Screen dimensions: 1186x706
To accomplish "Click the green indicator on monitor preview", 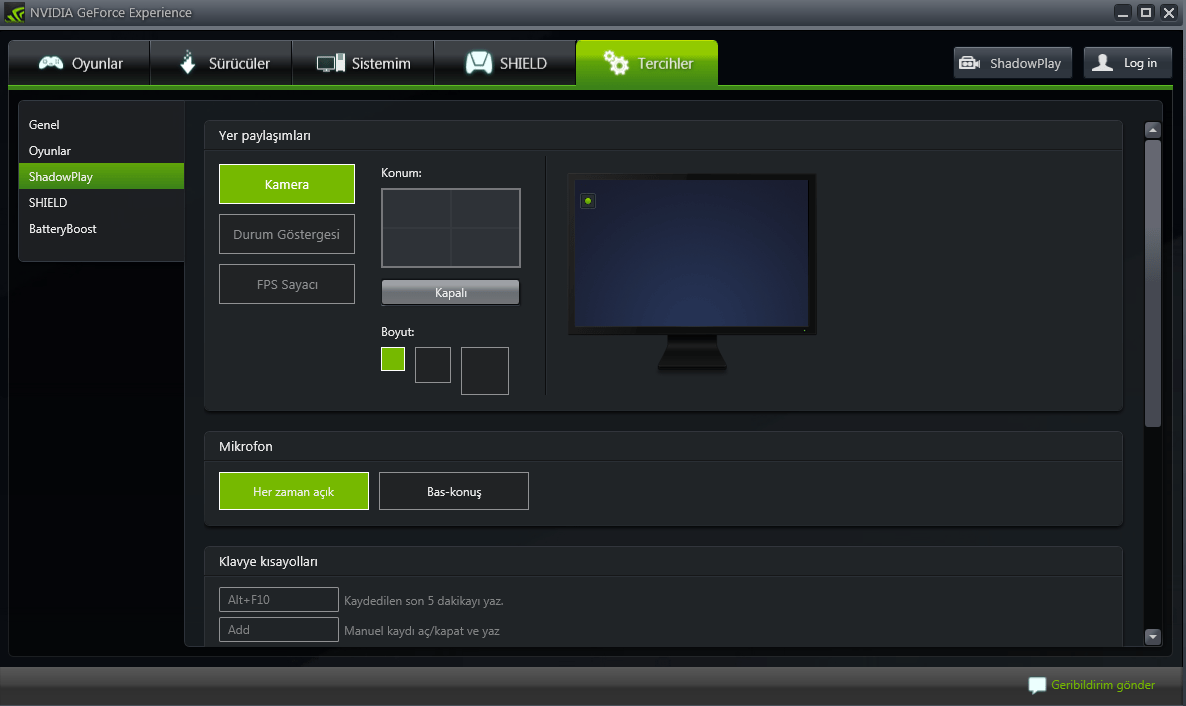I will click(x=588, y=201).
